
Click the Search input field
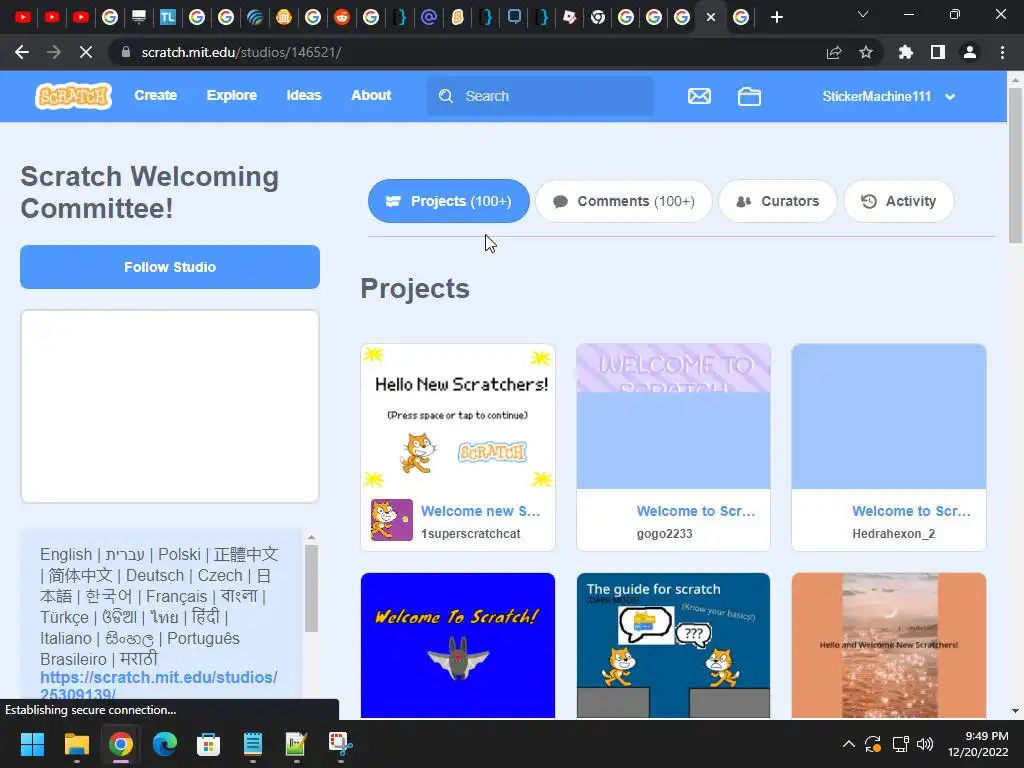[x=540, y=96]
